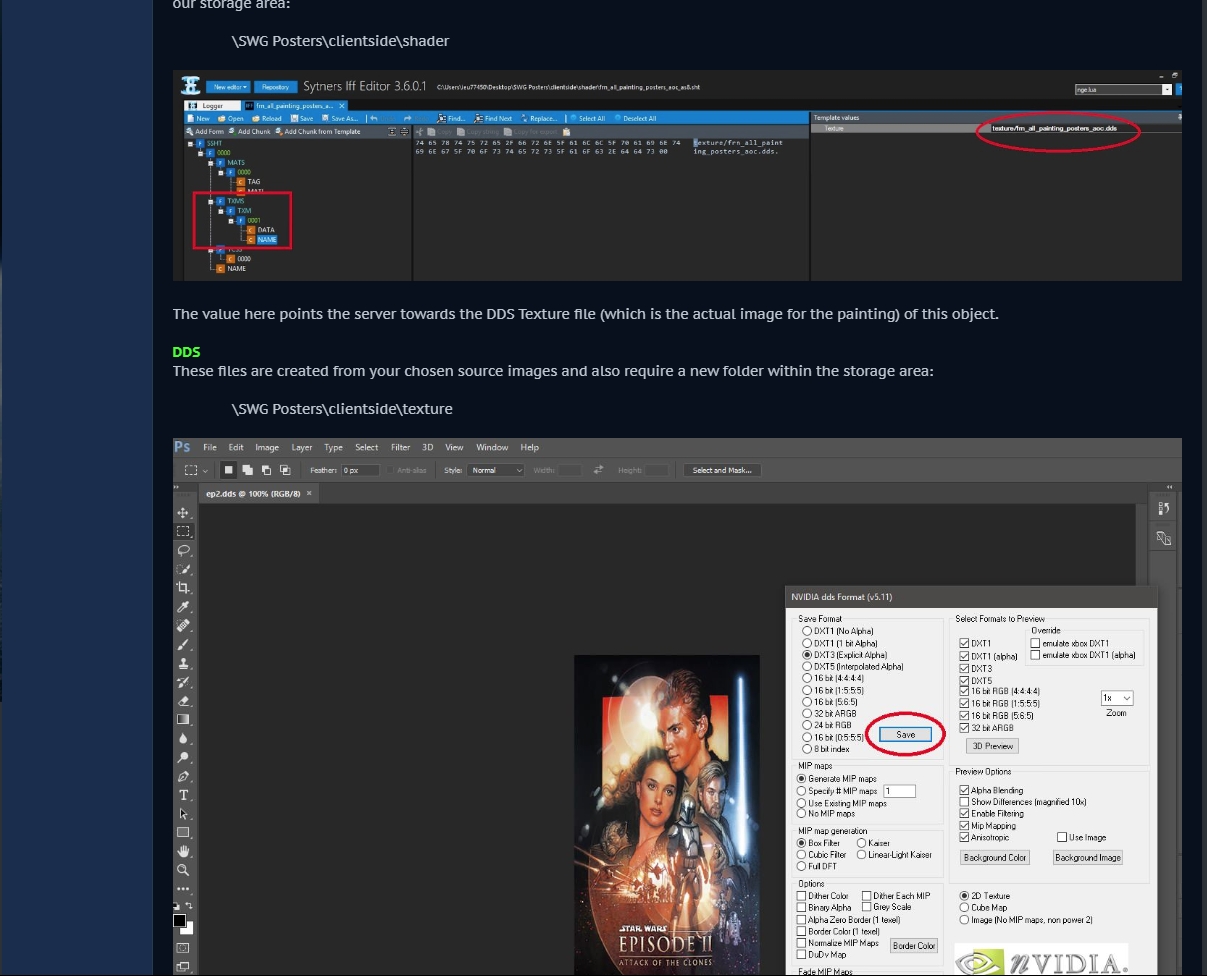Screen dimensions: 1207x976
Task: Toggle Quick Mask mode icon
Action: [x=183, y=948]
